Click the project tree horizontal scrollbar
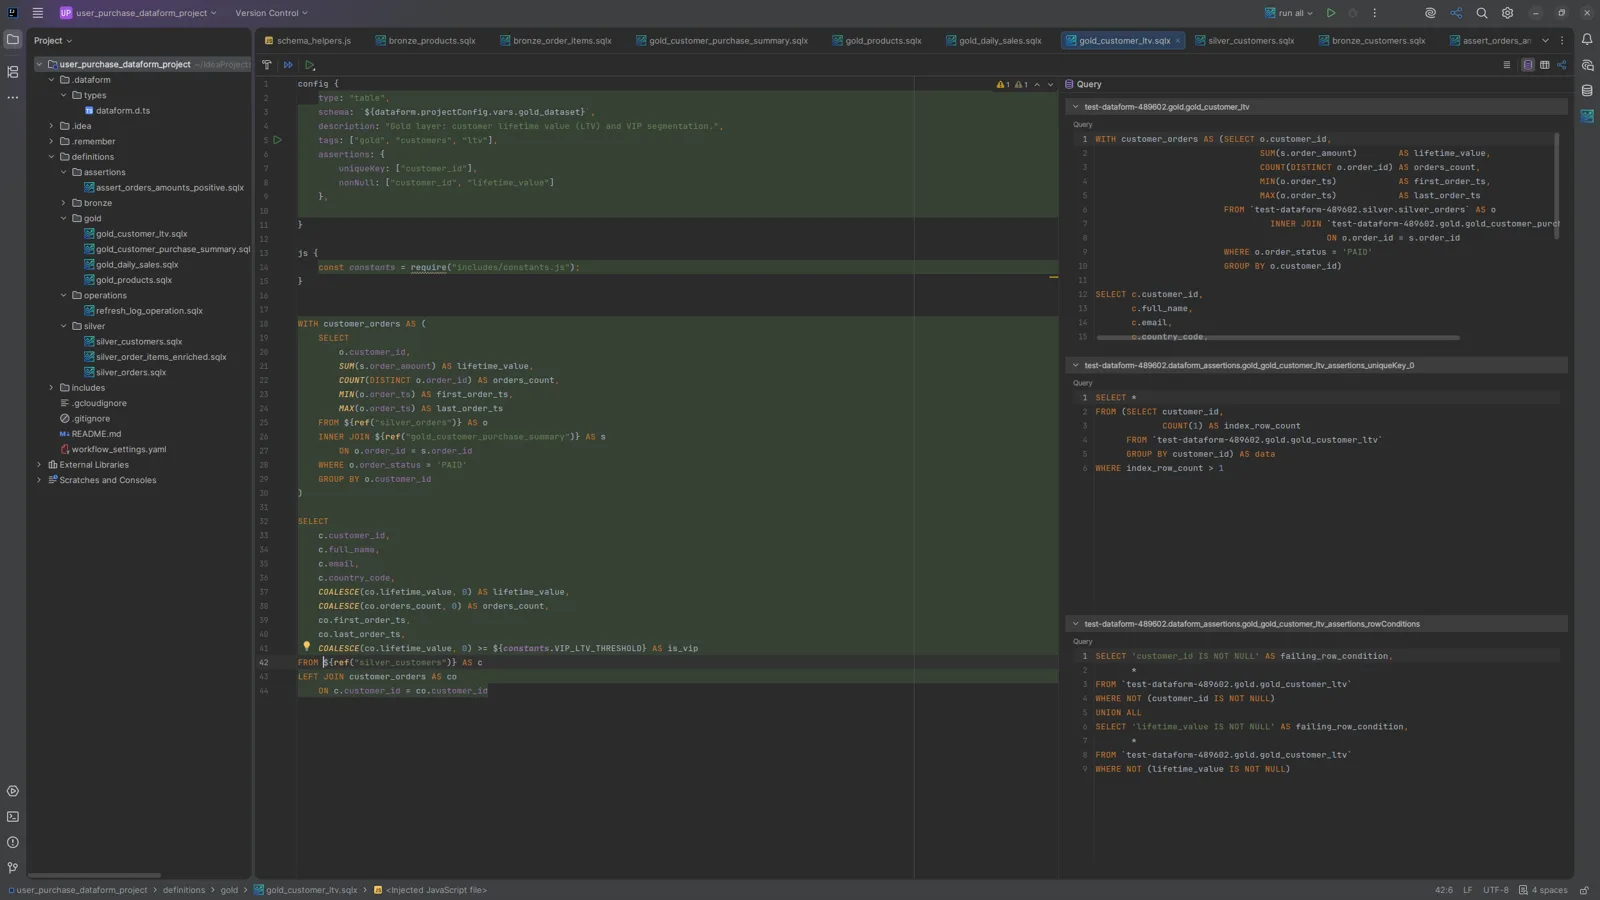The height and width of the screenshot is (900, 1600). [94, 875]
